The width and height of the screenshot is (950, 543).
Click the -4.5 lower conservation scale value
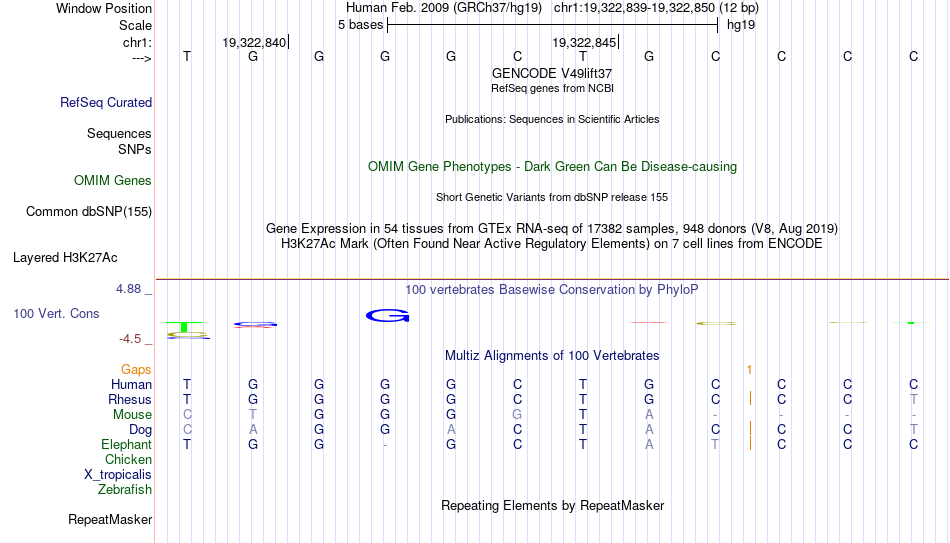pyautogui.click(x=130, y=339)
